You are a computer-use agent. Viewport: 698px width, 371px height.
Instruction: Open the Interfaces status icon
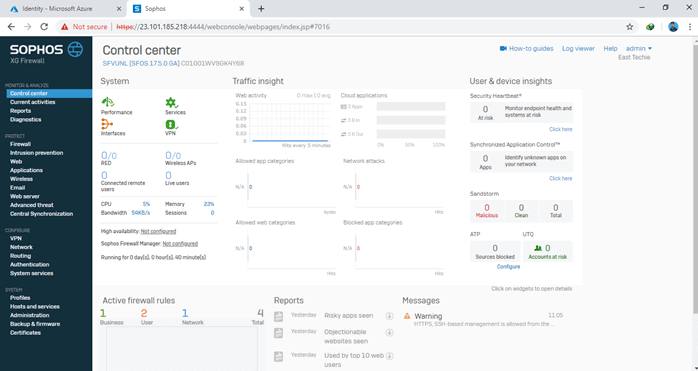107,124
